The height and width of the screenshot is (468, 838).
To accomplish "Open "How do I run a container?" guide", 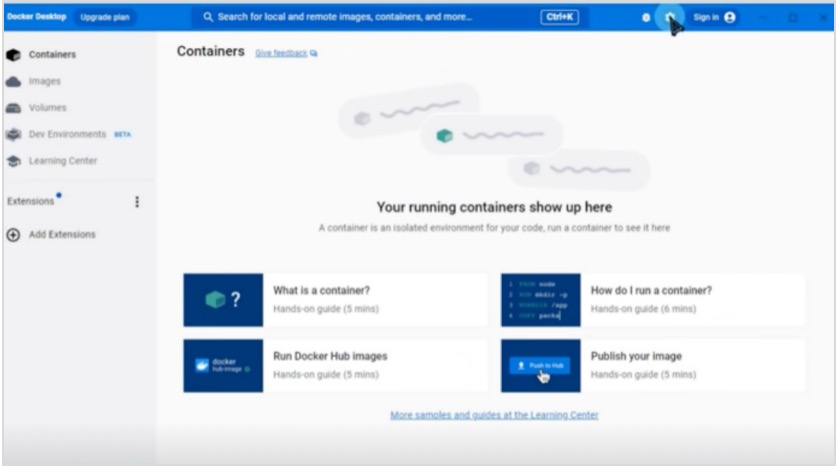I will (652, 299).
